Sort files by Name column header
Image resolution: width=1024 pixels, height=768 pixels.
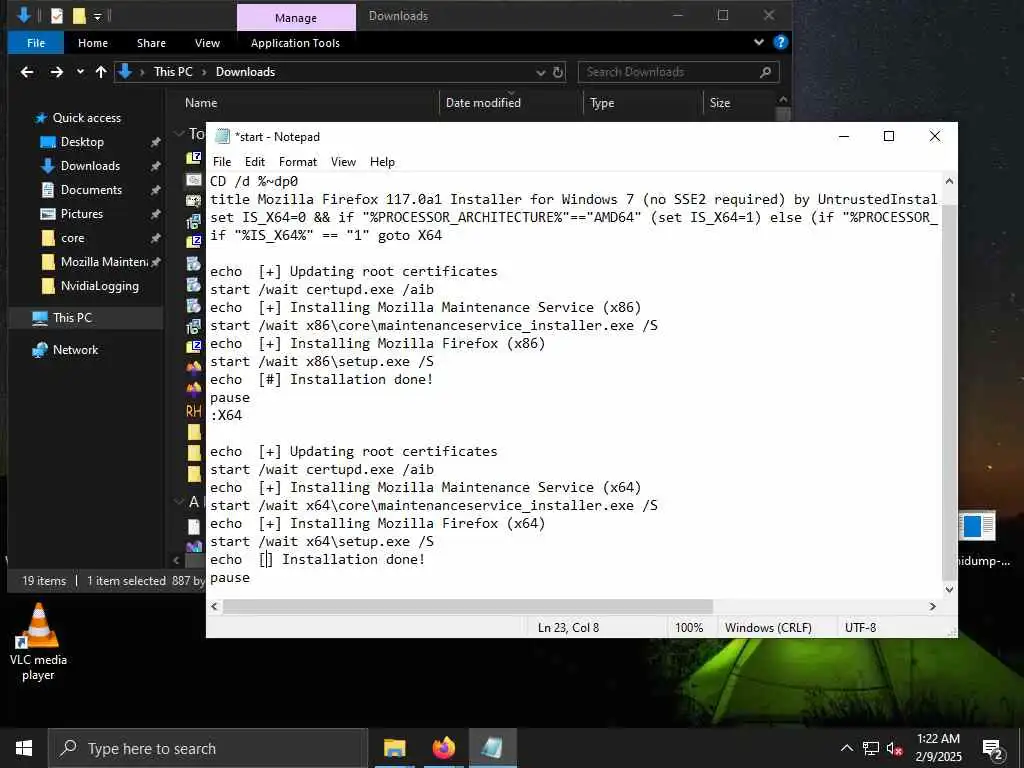coord(200,103)
